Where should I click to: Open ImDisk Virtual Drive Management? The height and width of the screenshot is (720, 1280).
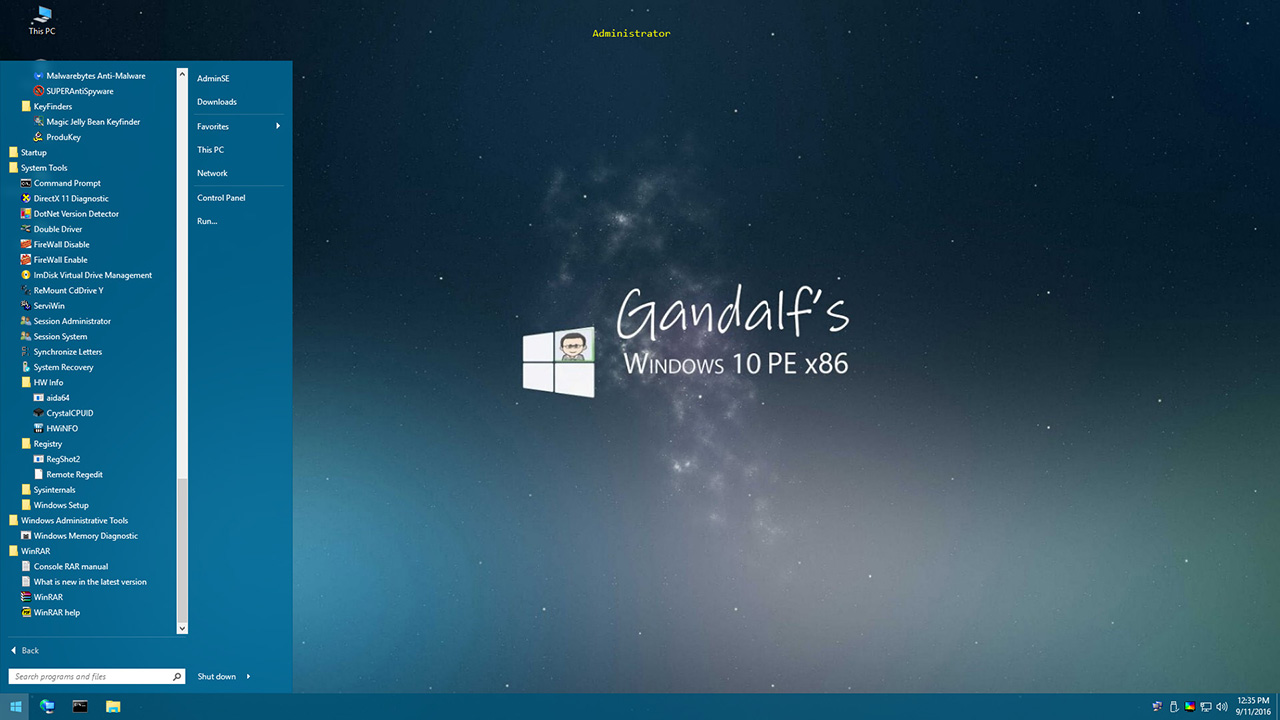[x=86, y=275]
